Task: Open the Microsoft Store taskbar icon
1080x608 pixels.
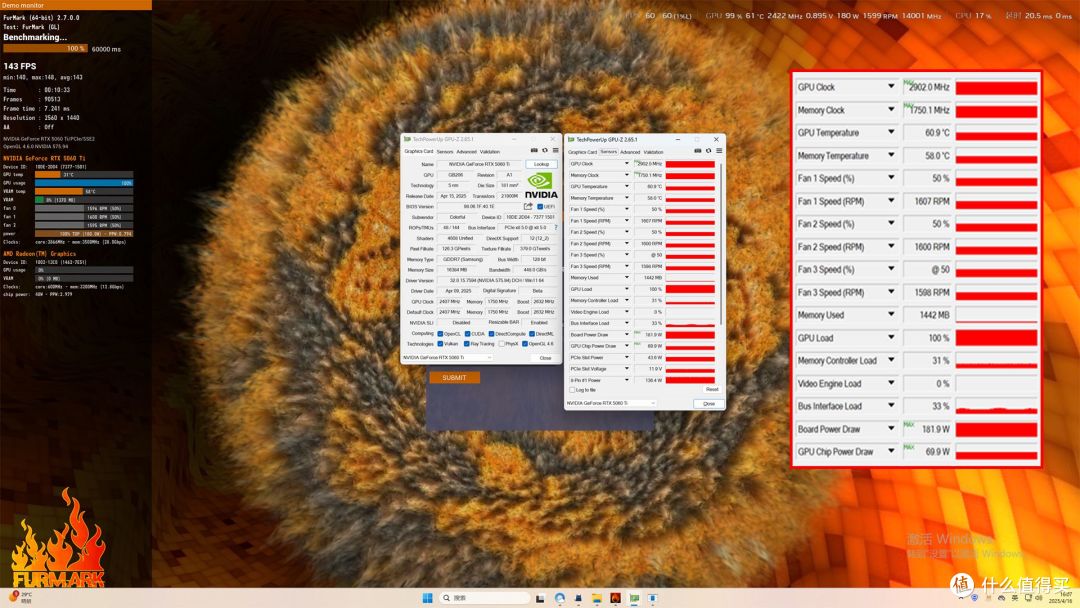Action: [578, 598]
